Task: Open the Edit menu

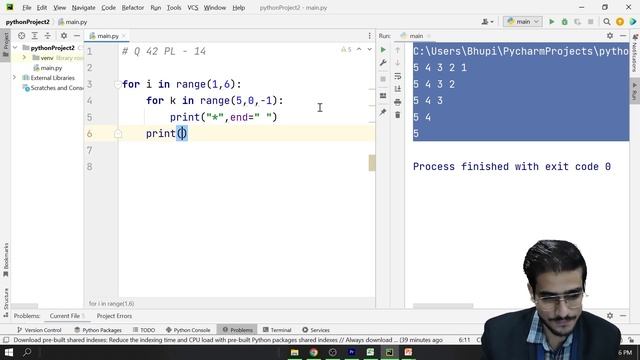Action: point(42,7)
